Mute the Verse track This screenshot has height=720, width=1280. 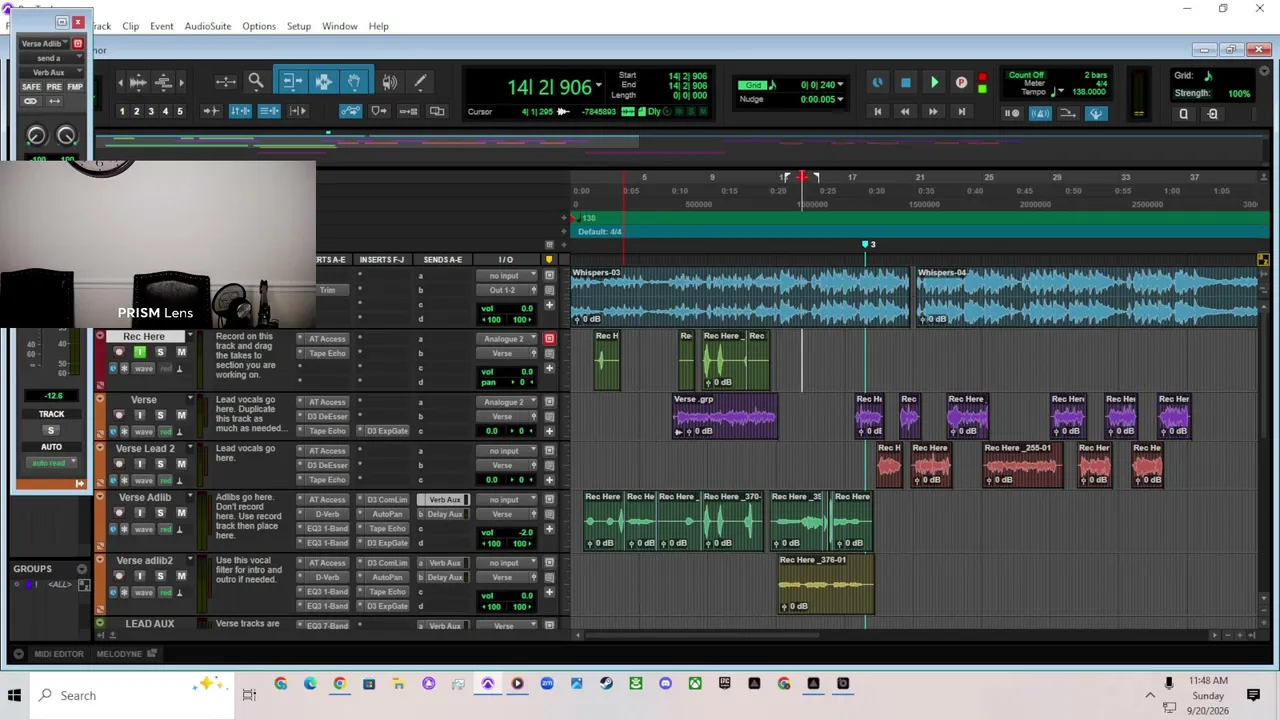click(x=181, y=415)
